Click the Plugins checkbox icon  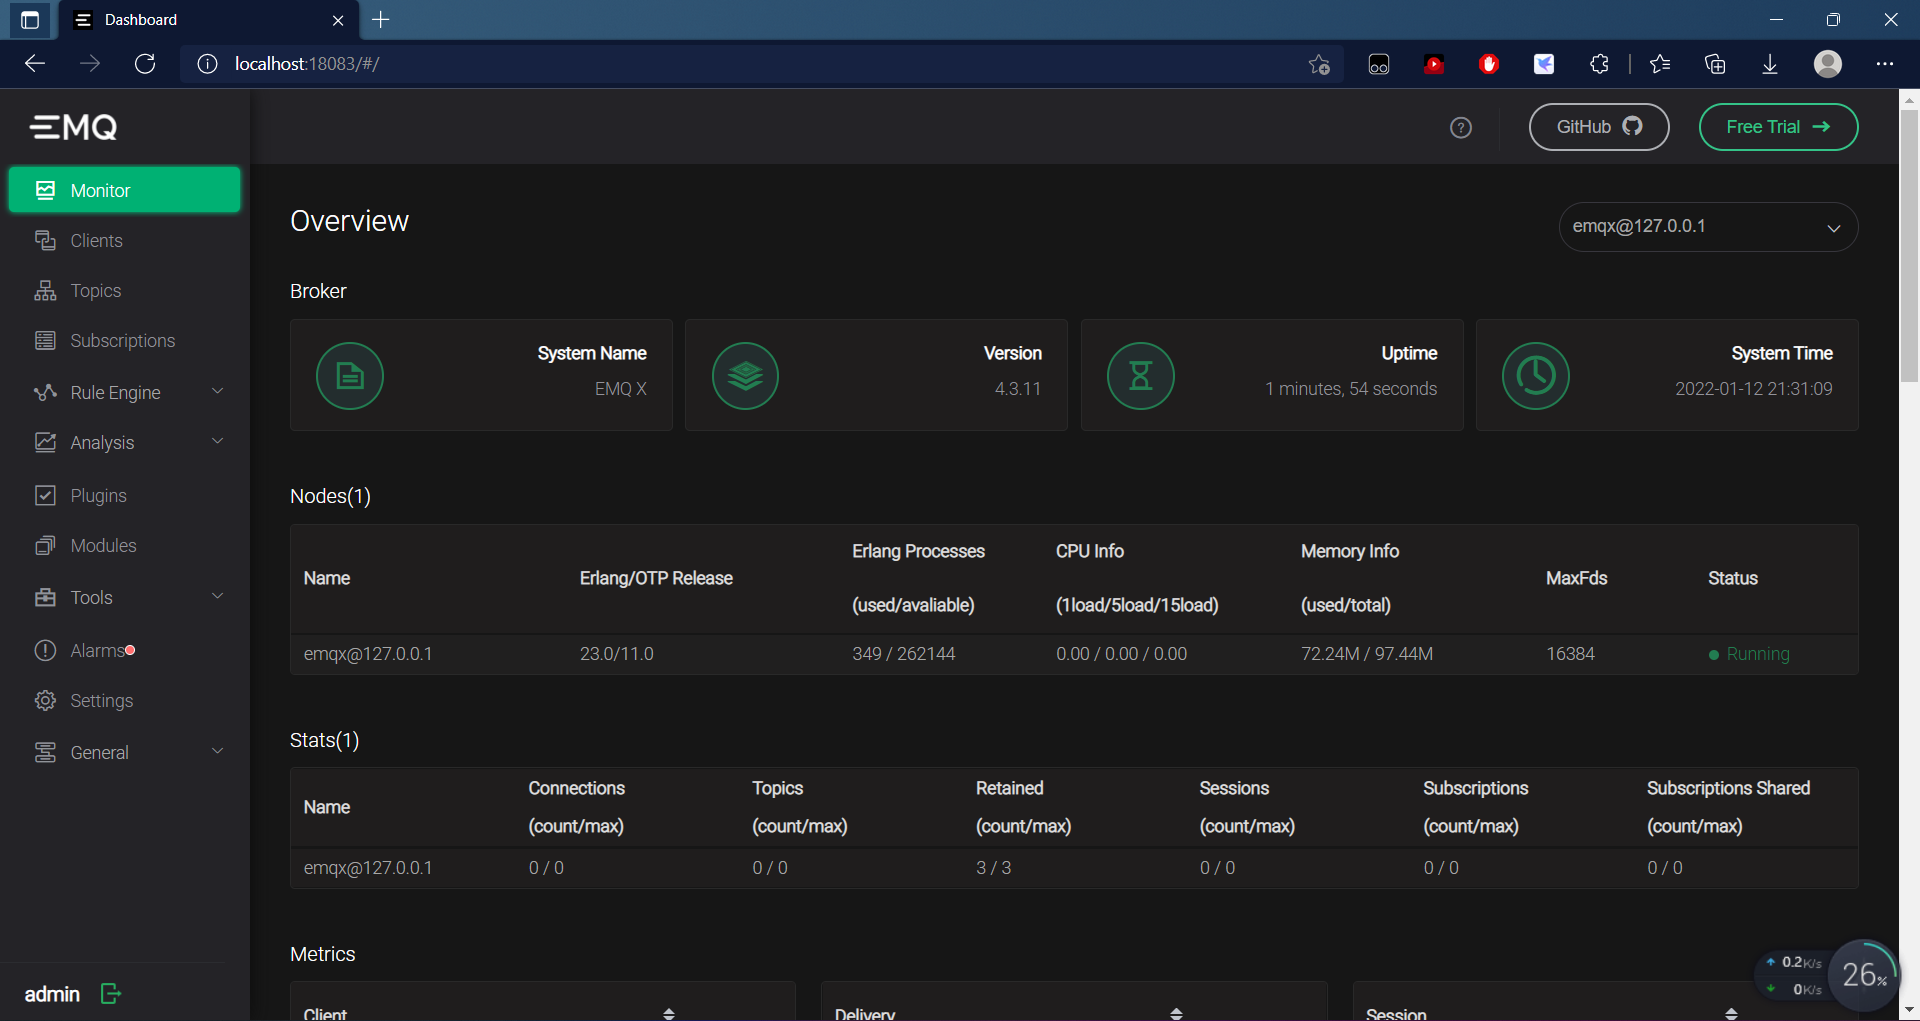coord(45,495)
